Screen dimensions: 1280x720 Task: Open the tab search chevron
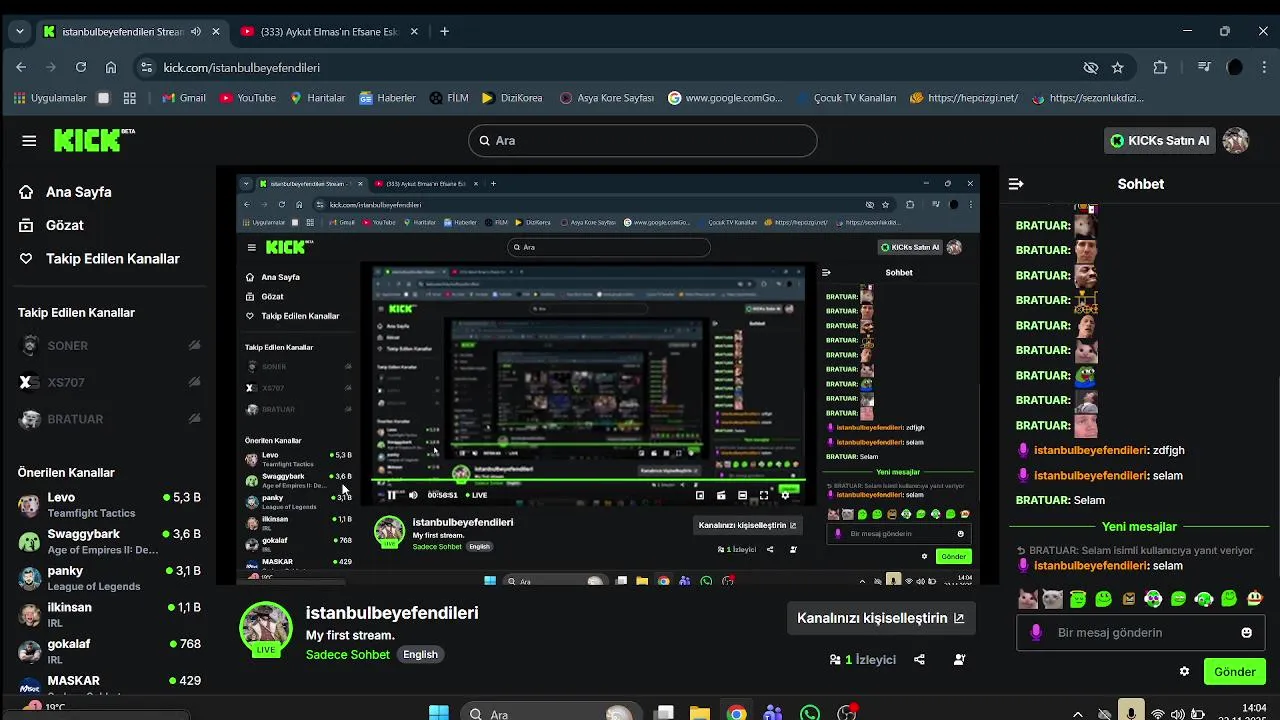click(19, 32)
